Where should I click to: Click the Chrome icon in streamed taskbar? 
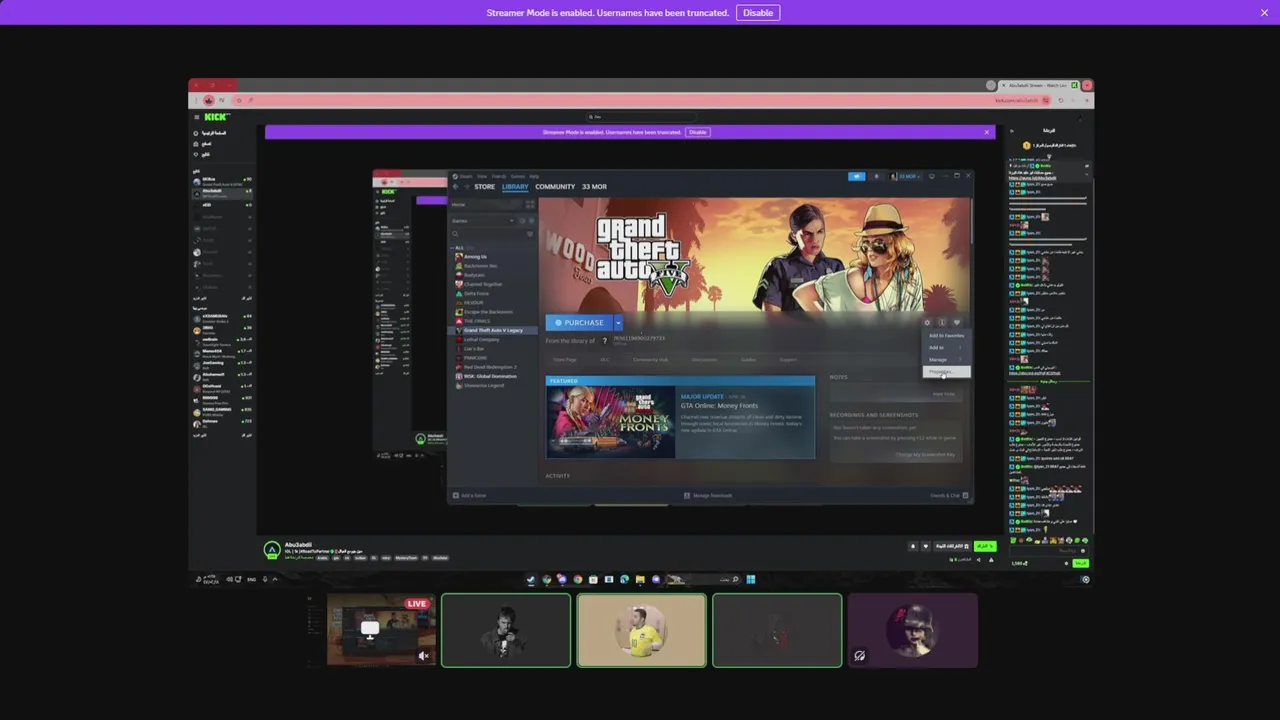(x=577, y=579)
